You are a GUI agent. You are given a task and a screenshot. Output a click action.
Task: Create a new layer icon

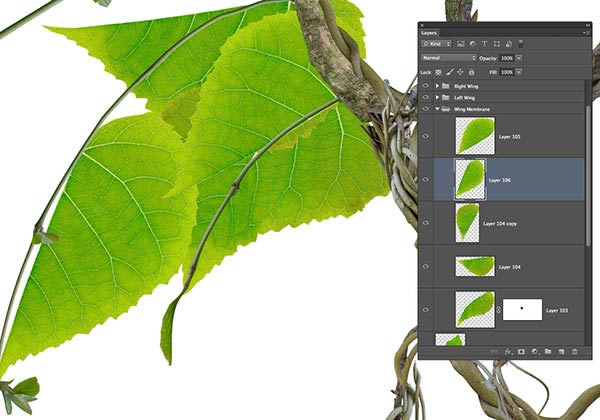click(x=561, y=351)
